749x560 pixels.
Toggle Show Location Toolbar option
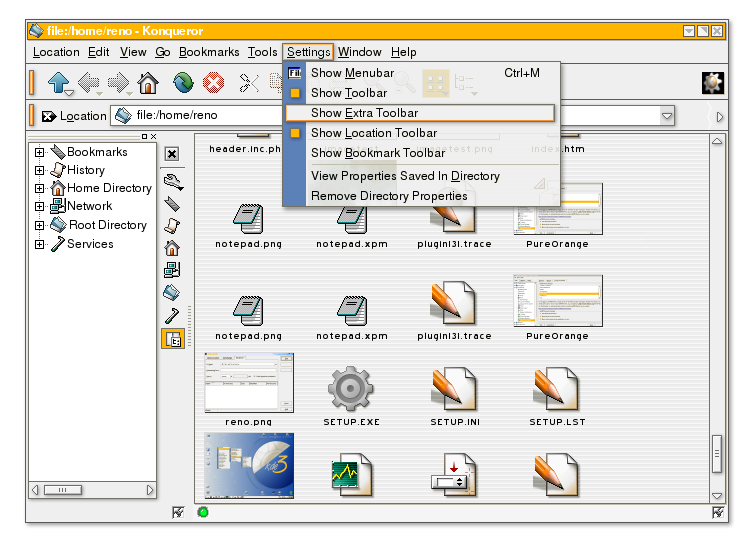420,133
